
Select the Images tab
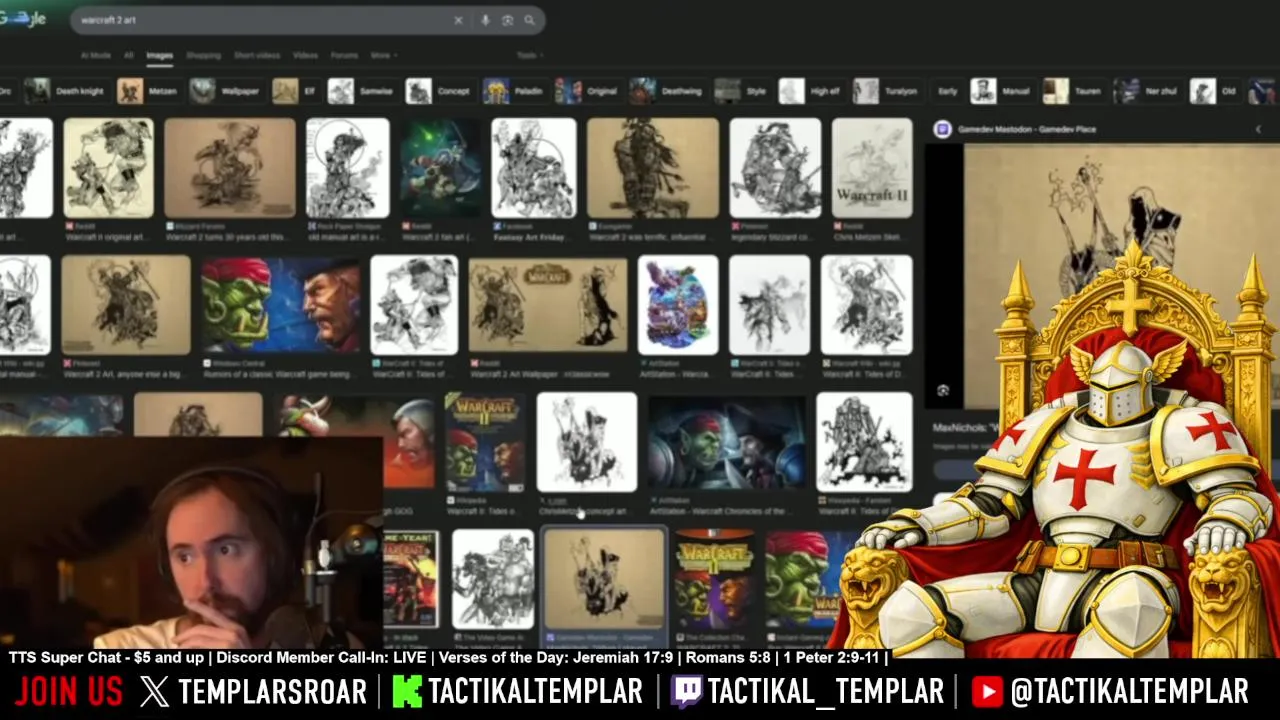[x=160, y=55]
